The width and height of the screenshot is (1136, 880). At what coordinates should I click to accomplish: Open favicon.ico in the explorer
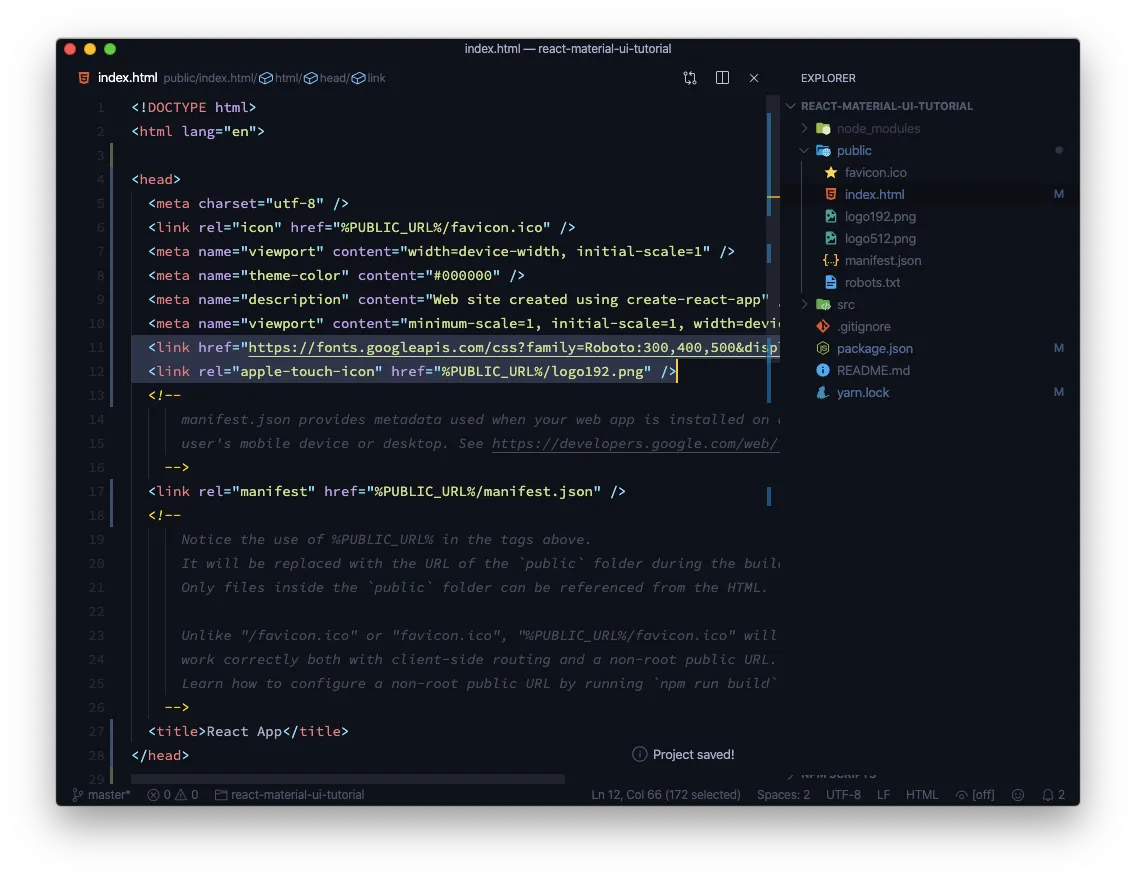point(875,172)
